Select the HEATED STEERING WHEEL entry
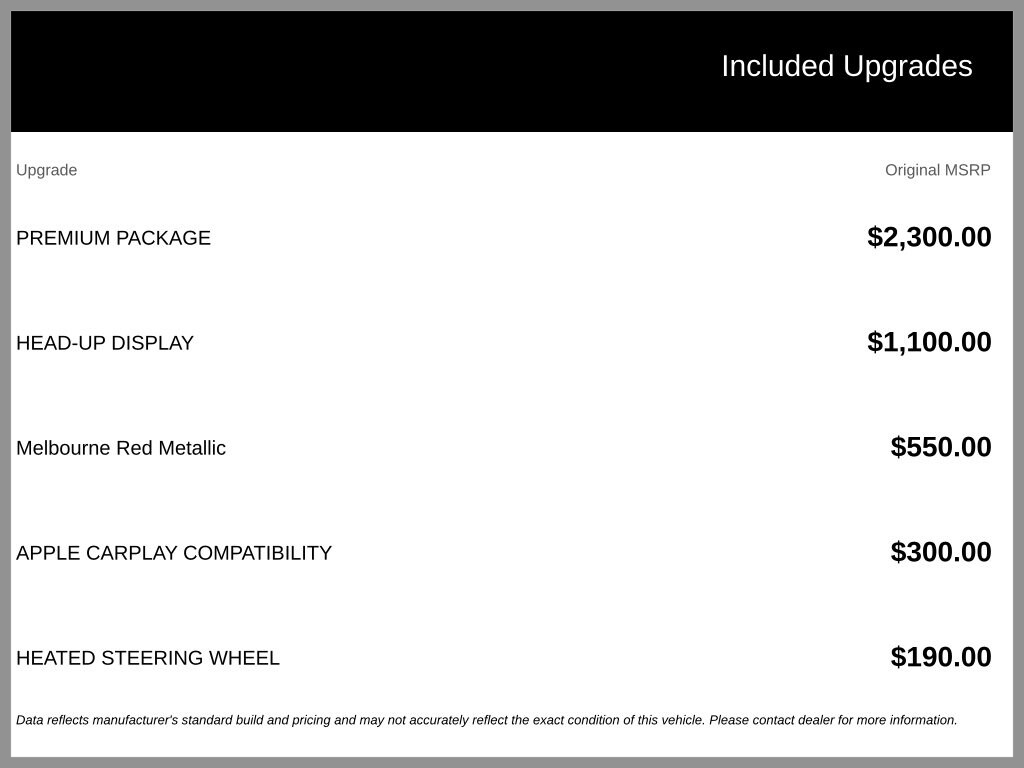 click(x=148, y=658)
